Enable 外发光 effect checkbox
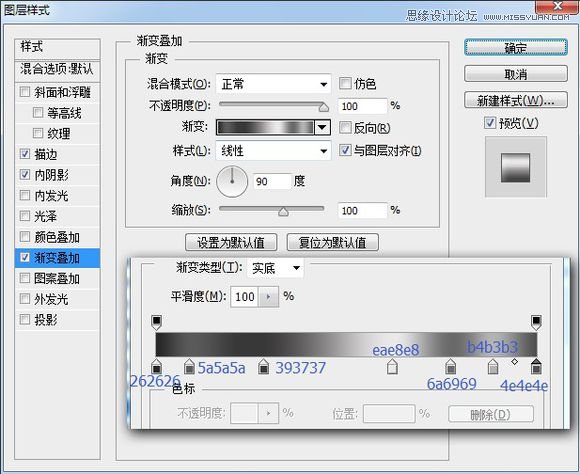Viewport: 580px width, 474px height. (25, 298)
